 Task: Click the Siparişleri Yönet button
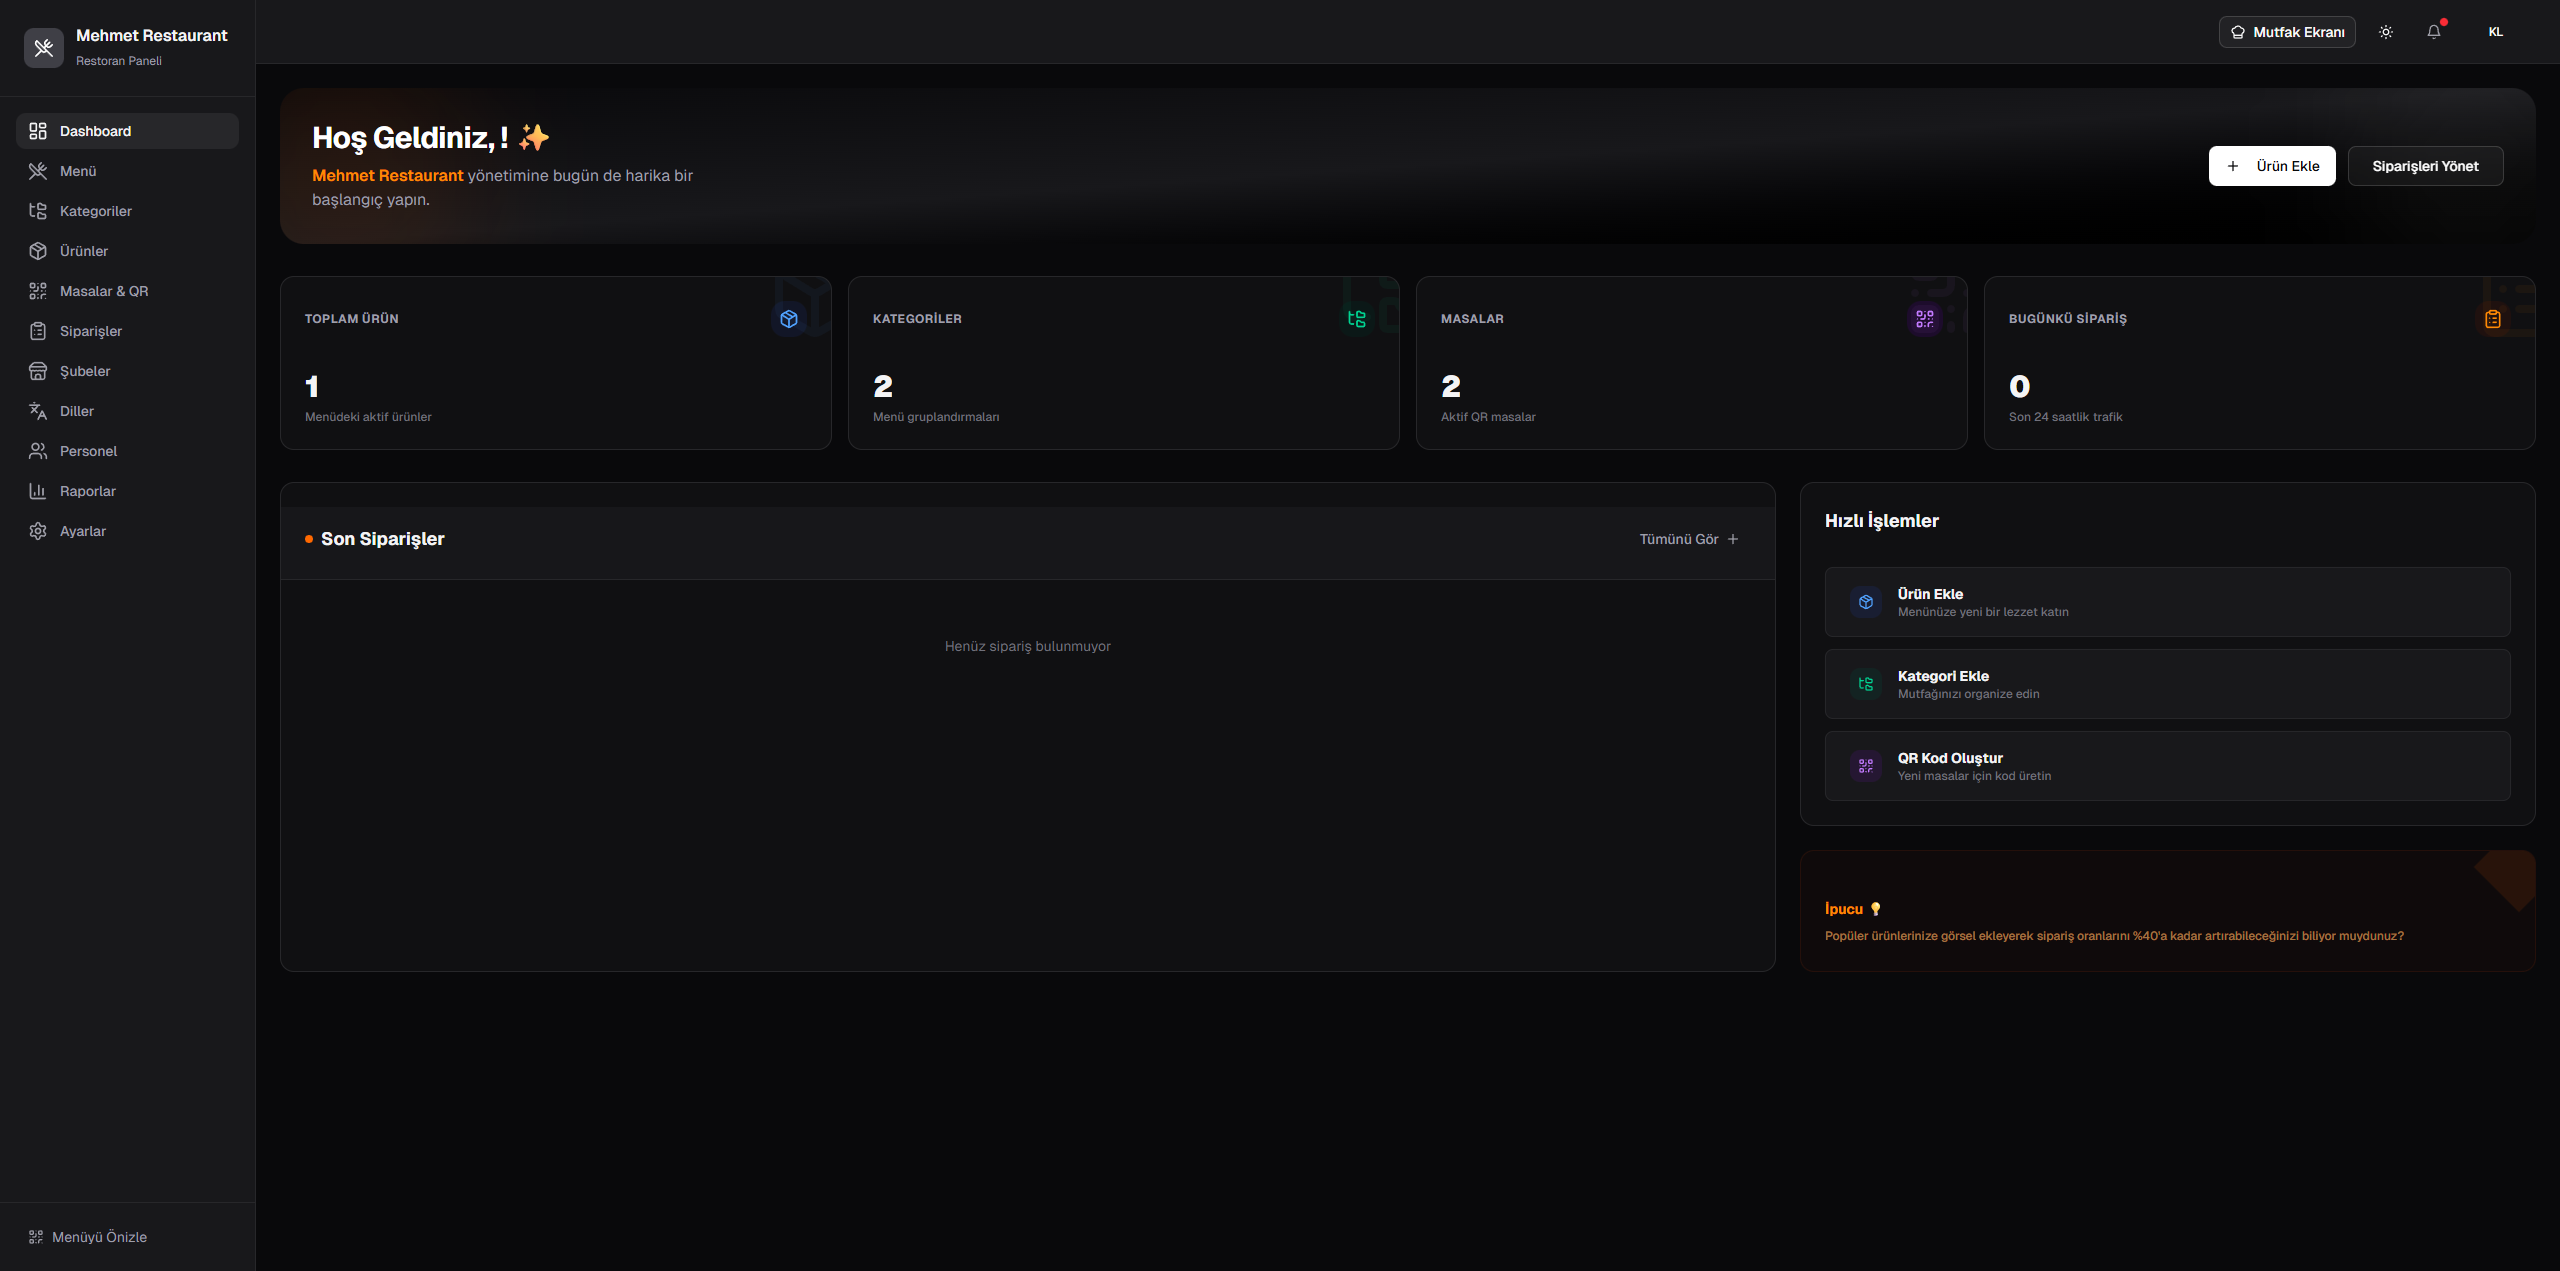tap(2425, 166)
